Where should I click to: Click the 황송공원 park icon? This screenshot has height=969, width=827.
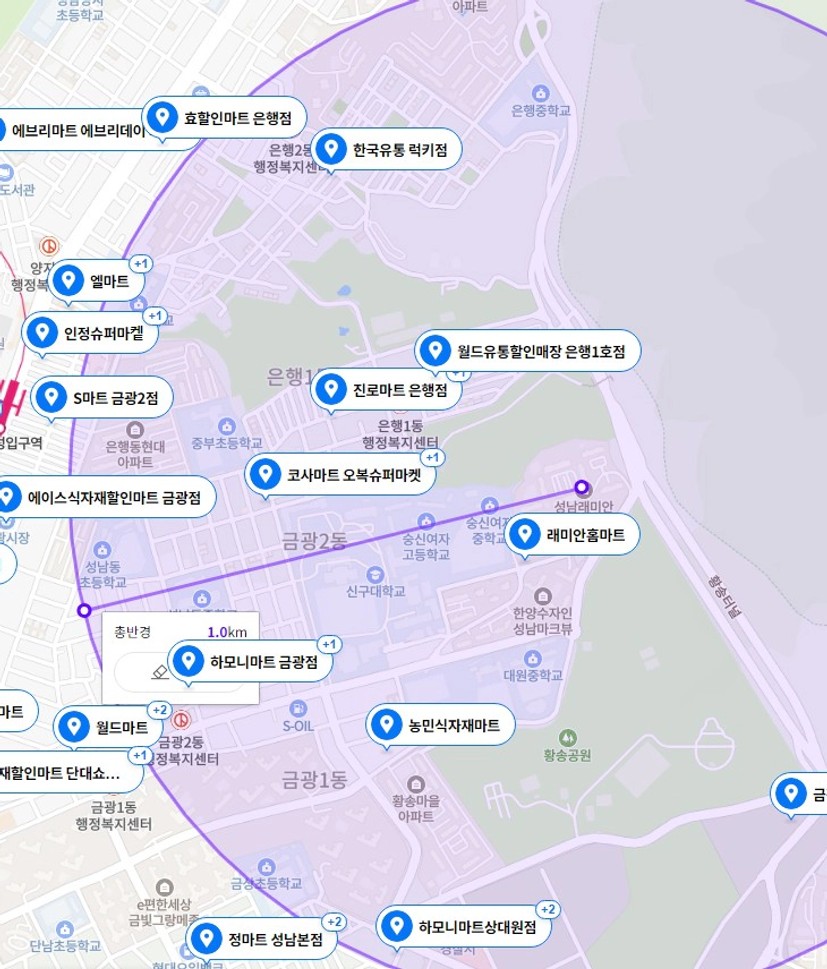[x=567, y=737]
